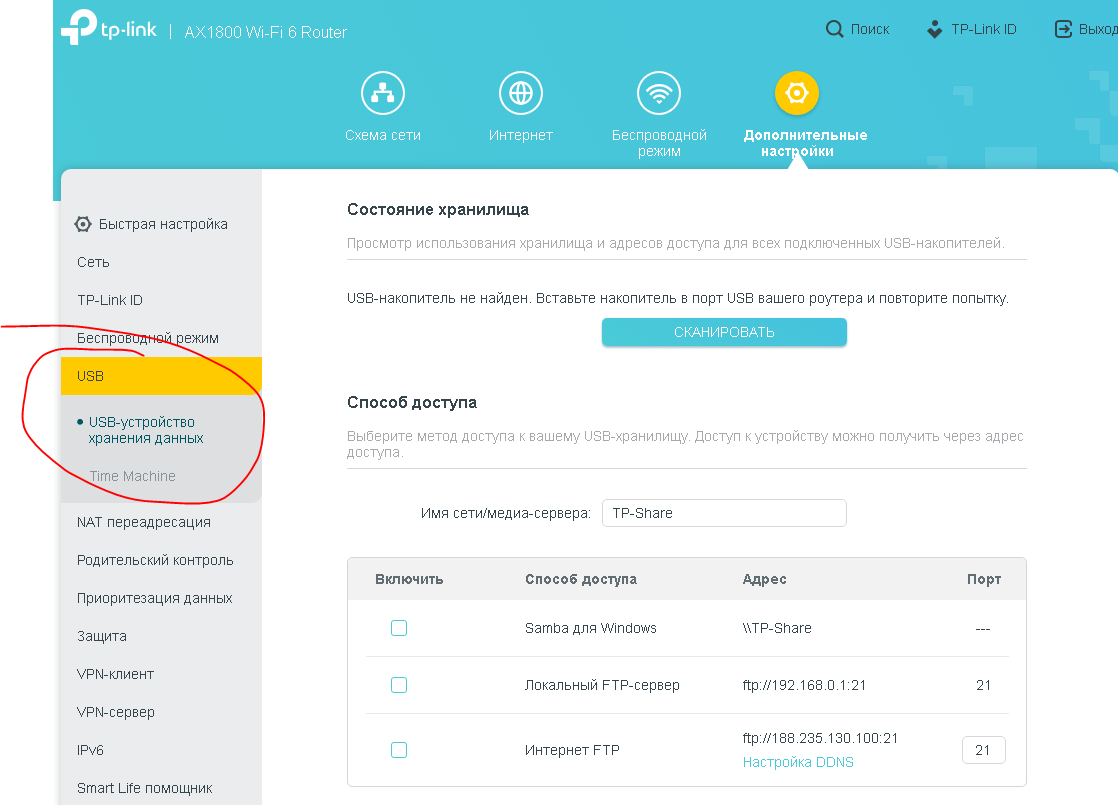Open the Internet globe icon

click(520, 94)
